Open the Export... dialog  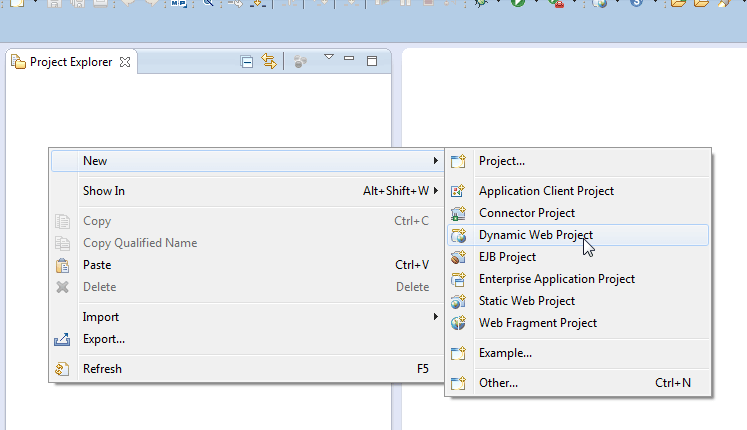[x=247, y=339]
